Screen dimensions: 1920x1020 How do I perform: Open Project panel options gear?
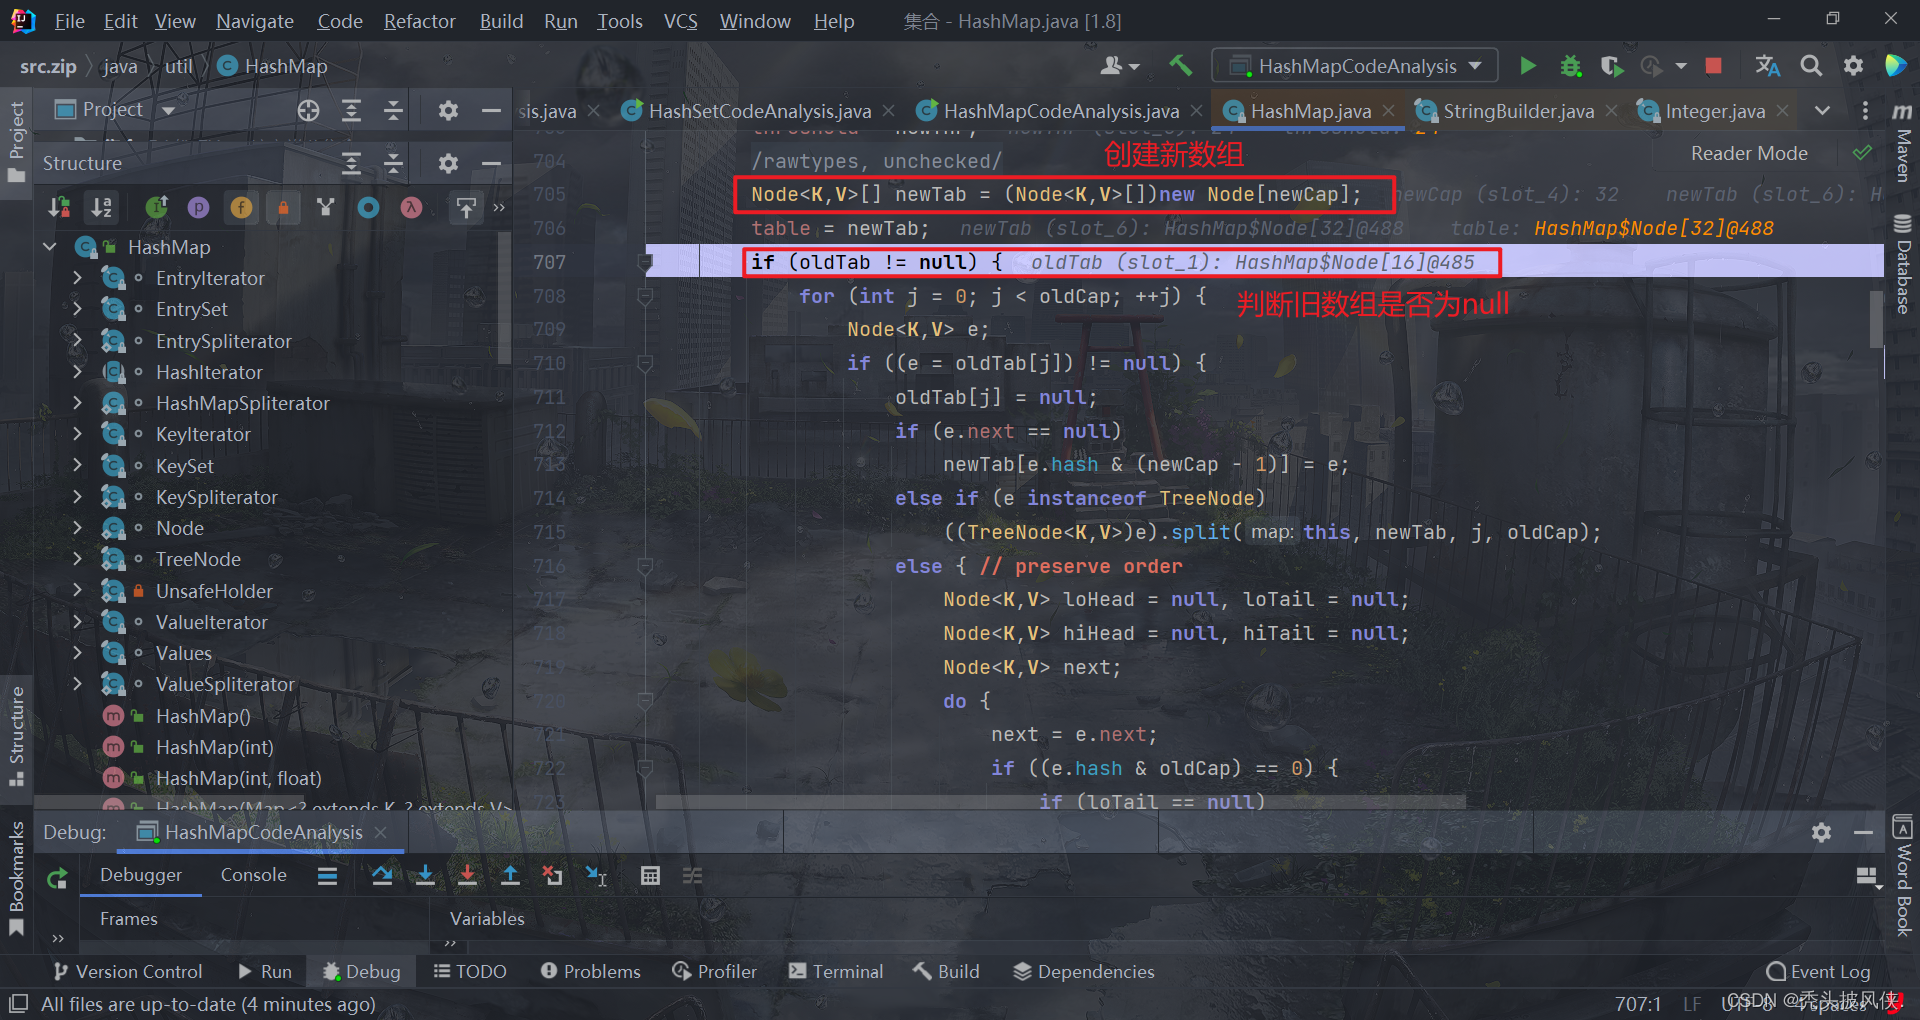click(448, 110)
